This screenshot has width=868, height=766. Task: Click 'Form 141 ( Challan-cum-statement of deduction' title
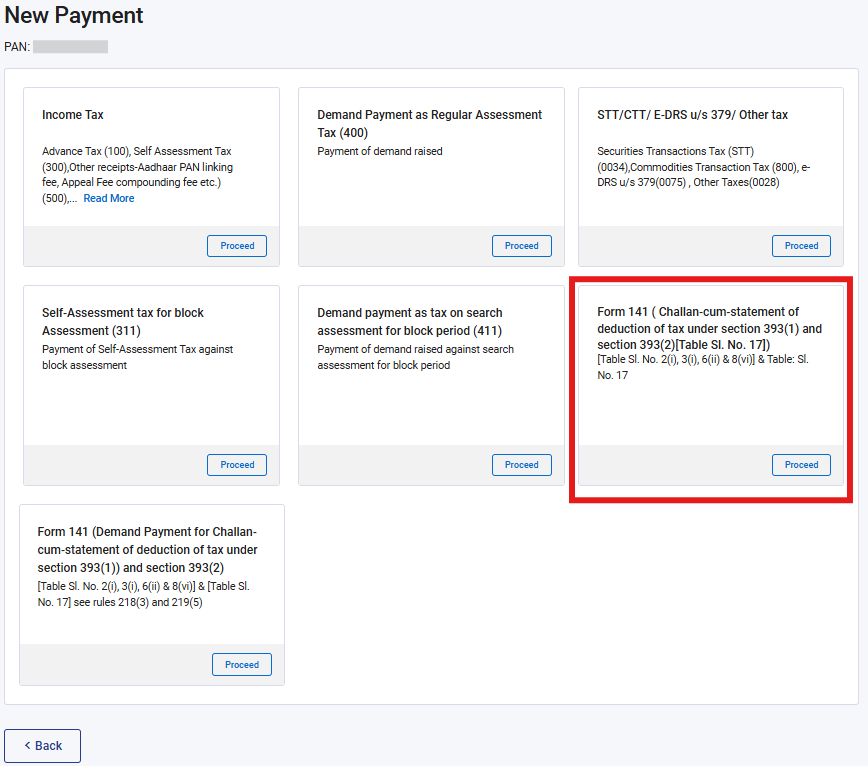click(x=710, y=328)
